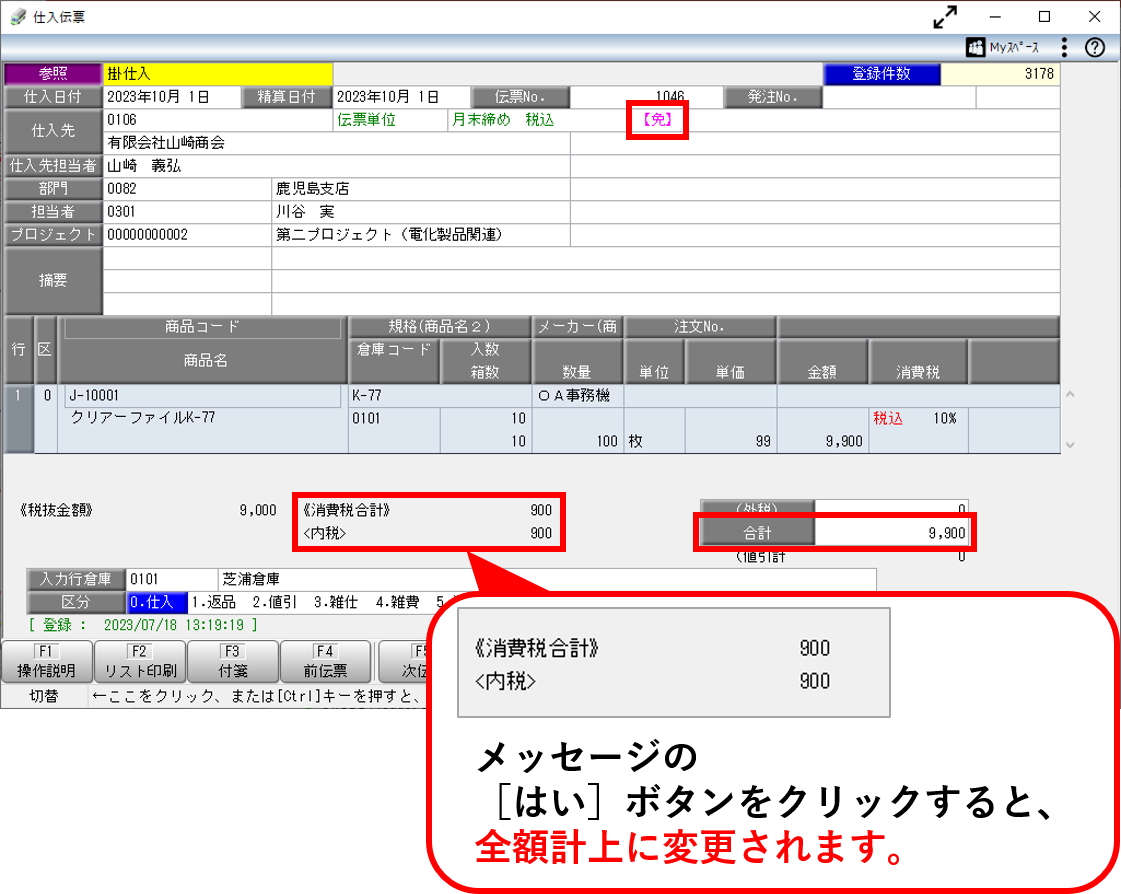The height and width of the screenshot is (894, 1121).
Task: Click the 切替 switch button
Action: (x=44, y=696)
